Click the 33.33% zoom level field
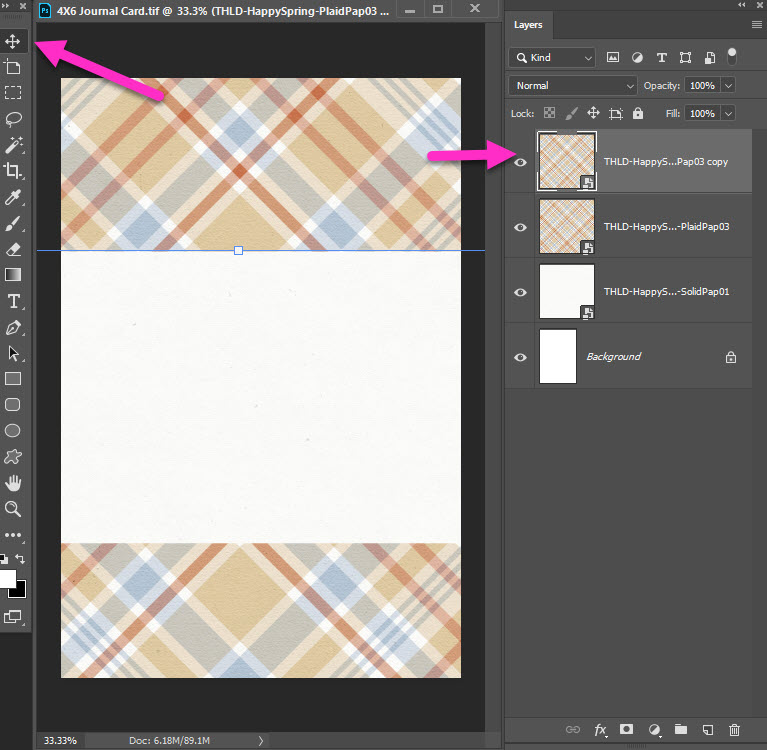Viewport: 767px width, 750px height. [x=60, y=741]
